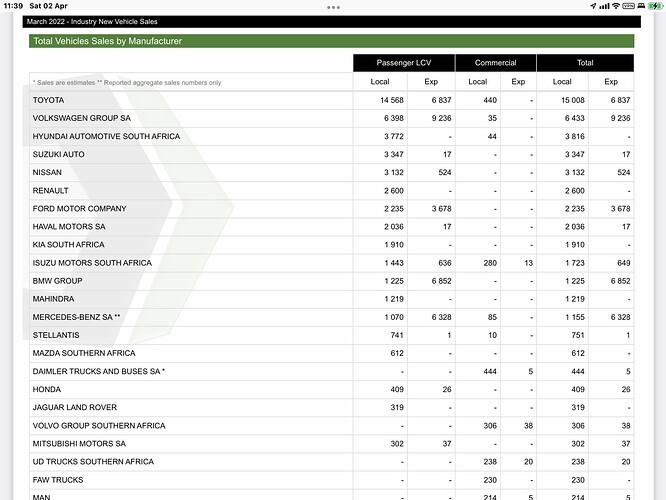Select the MAHINDRA row name

point(54,299)
